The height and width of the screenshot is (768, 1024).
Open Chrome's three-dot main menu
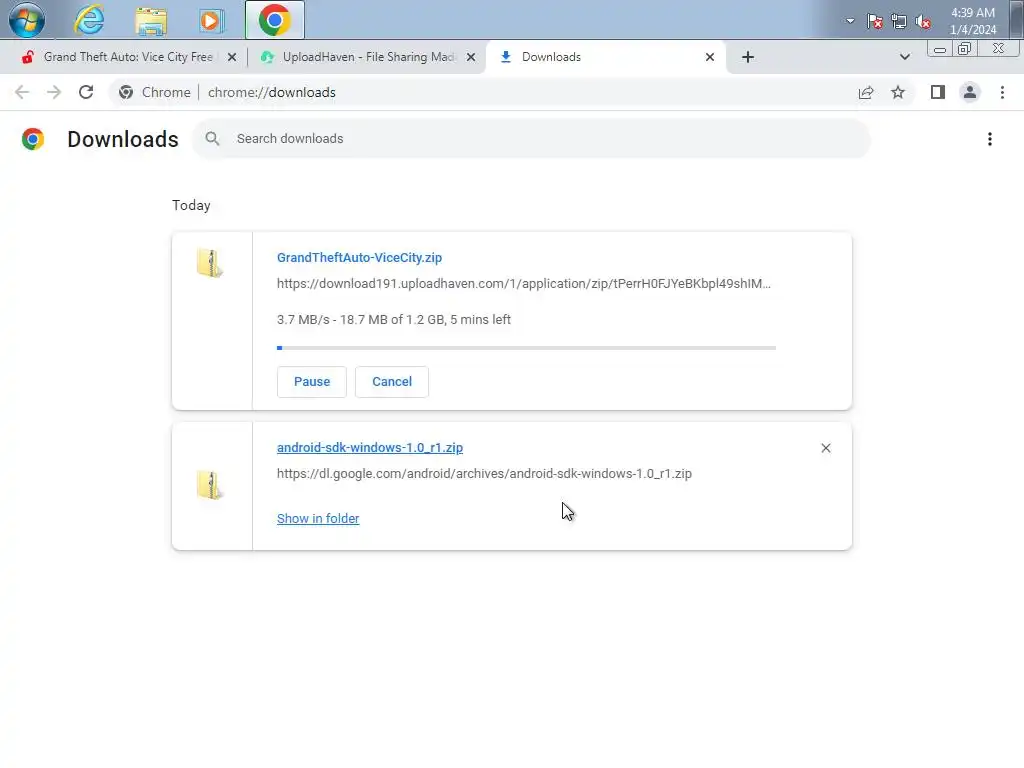coord(1002,92)
